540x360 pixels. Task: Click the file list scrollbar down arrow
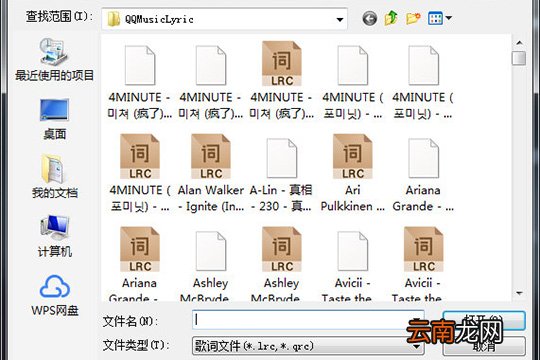519,294
